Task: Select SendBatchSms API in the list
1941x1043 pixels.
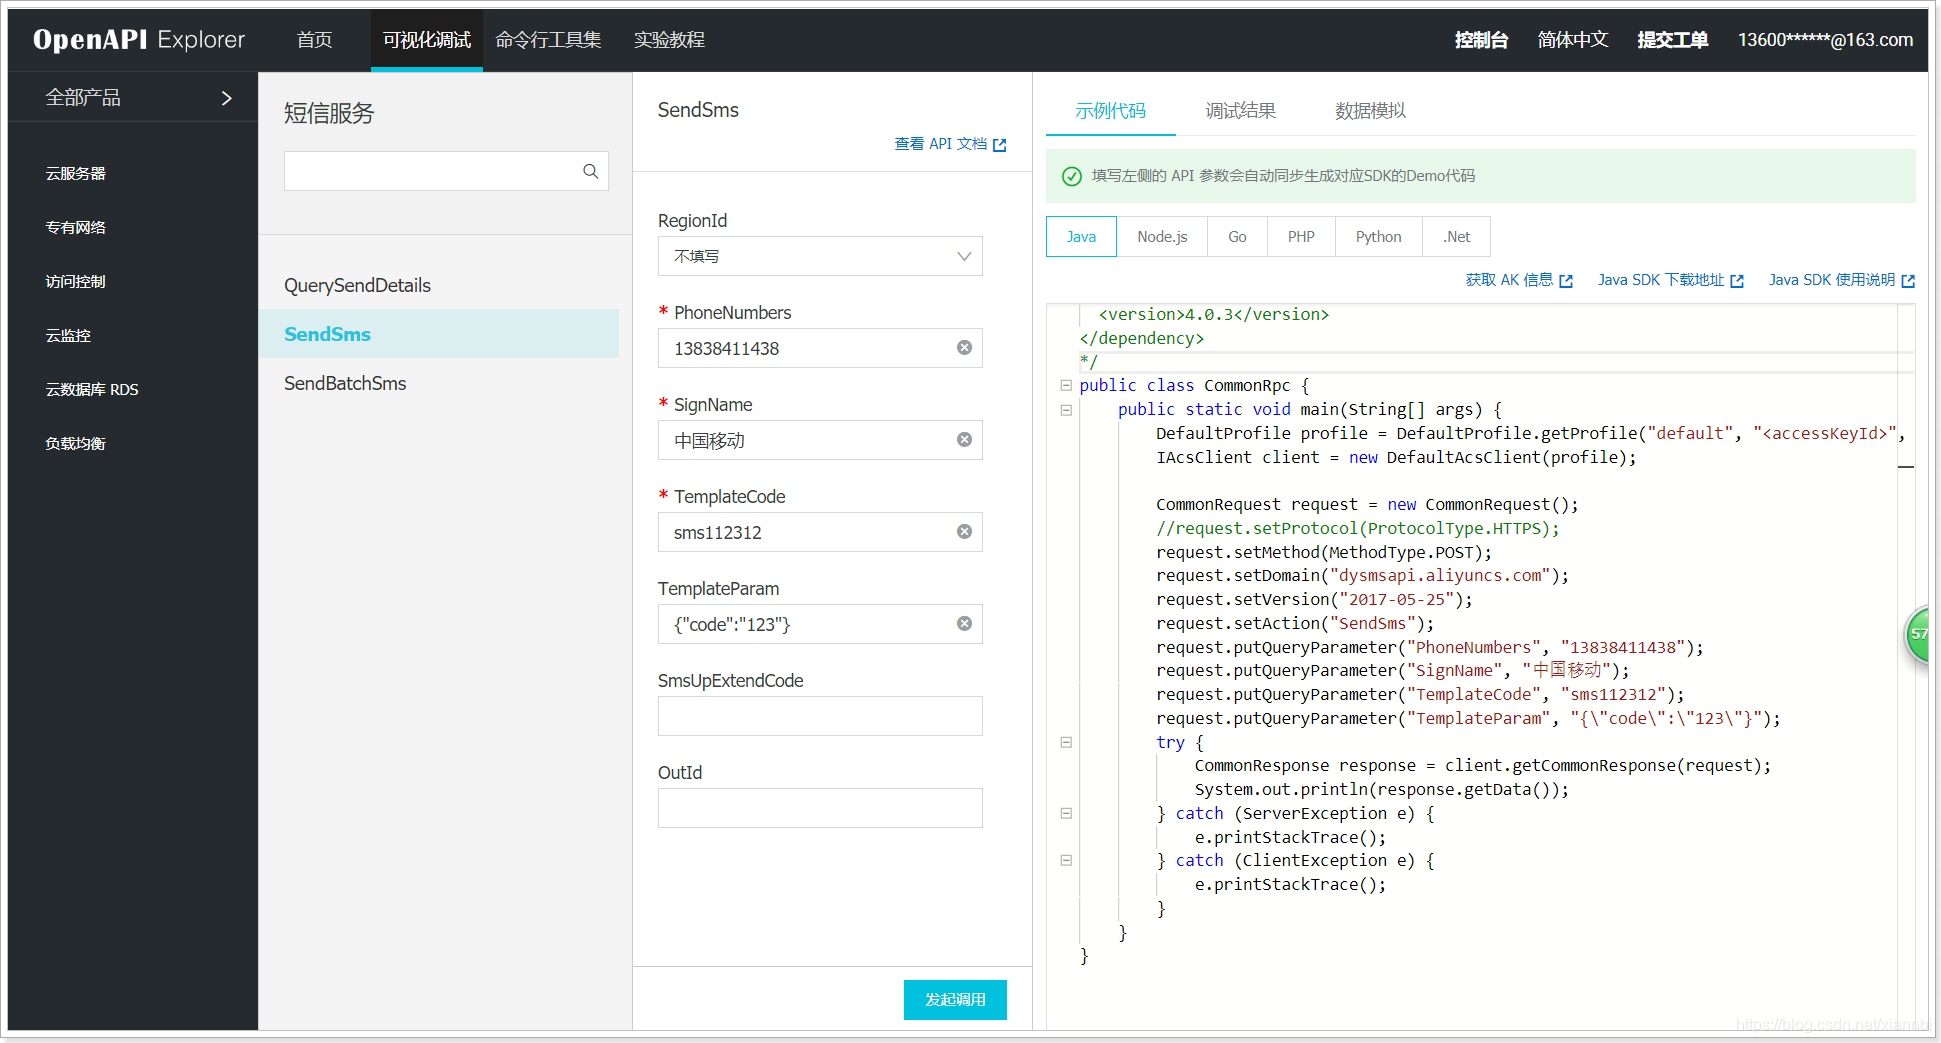Action: tap(345, 384)
